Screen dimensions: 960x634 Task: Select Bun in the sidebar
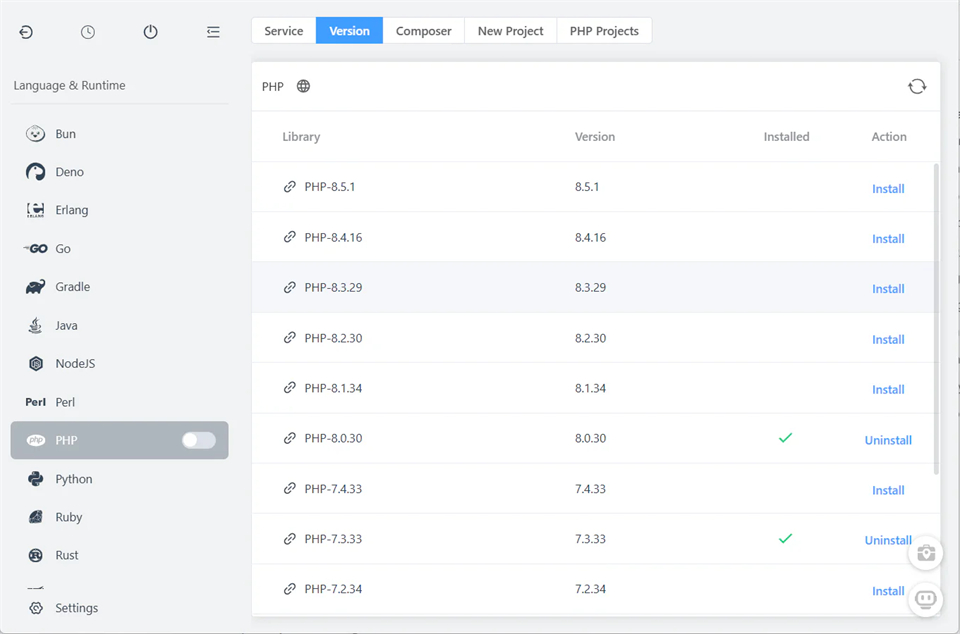coord(119,133)
